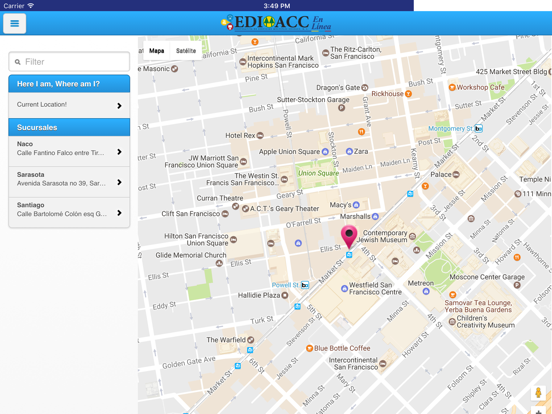This screenshot has height=414, width=552.
Task: Click the Here I am, Where am I? header
Action: 69,84
